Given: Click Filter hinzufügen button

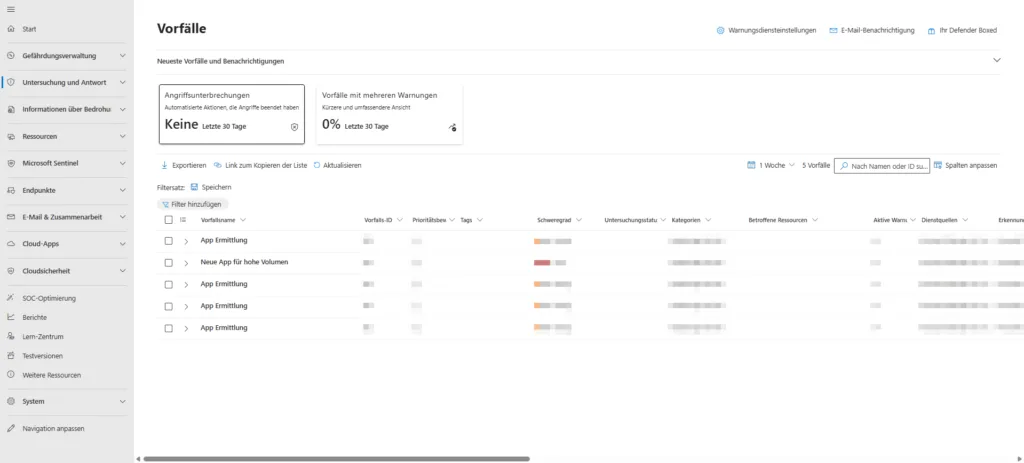Looking at the screenshot, I should 192,204.
